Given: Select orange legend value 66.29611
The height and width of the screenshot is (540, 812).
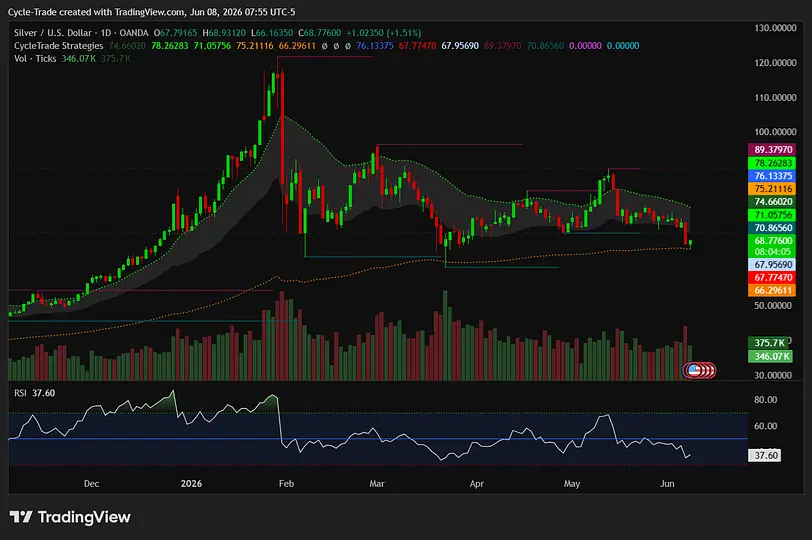Looking at the screenshot, I should (297, 46).
